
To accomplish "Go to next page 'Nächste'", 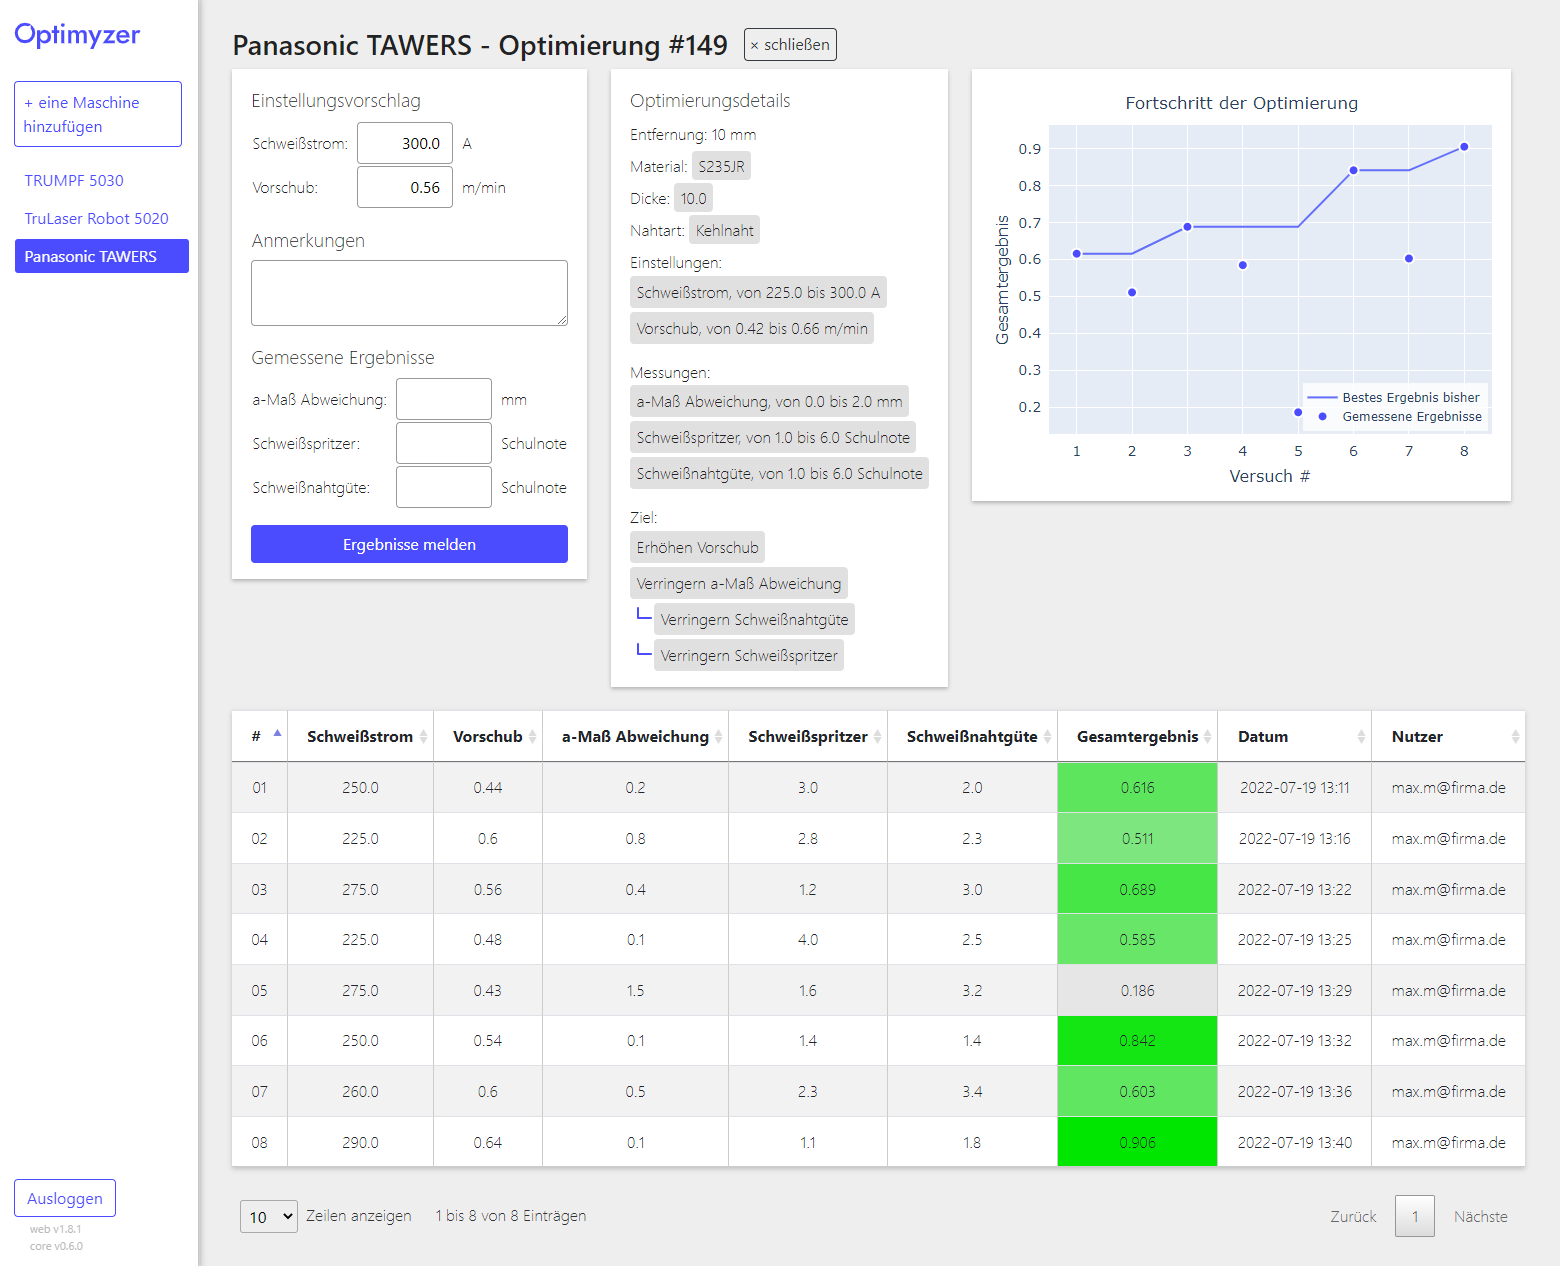I will pos(1480,1216).
